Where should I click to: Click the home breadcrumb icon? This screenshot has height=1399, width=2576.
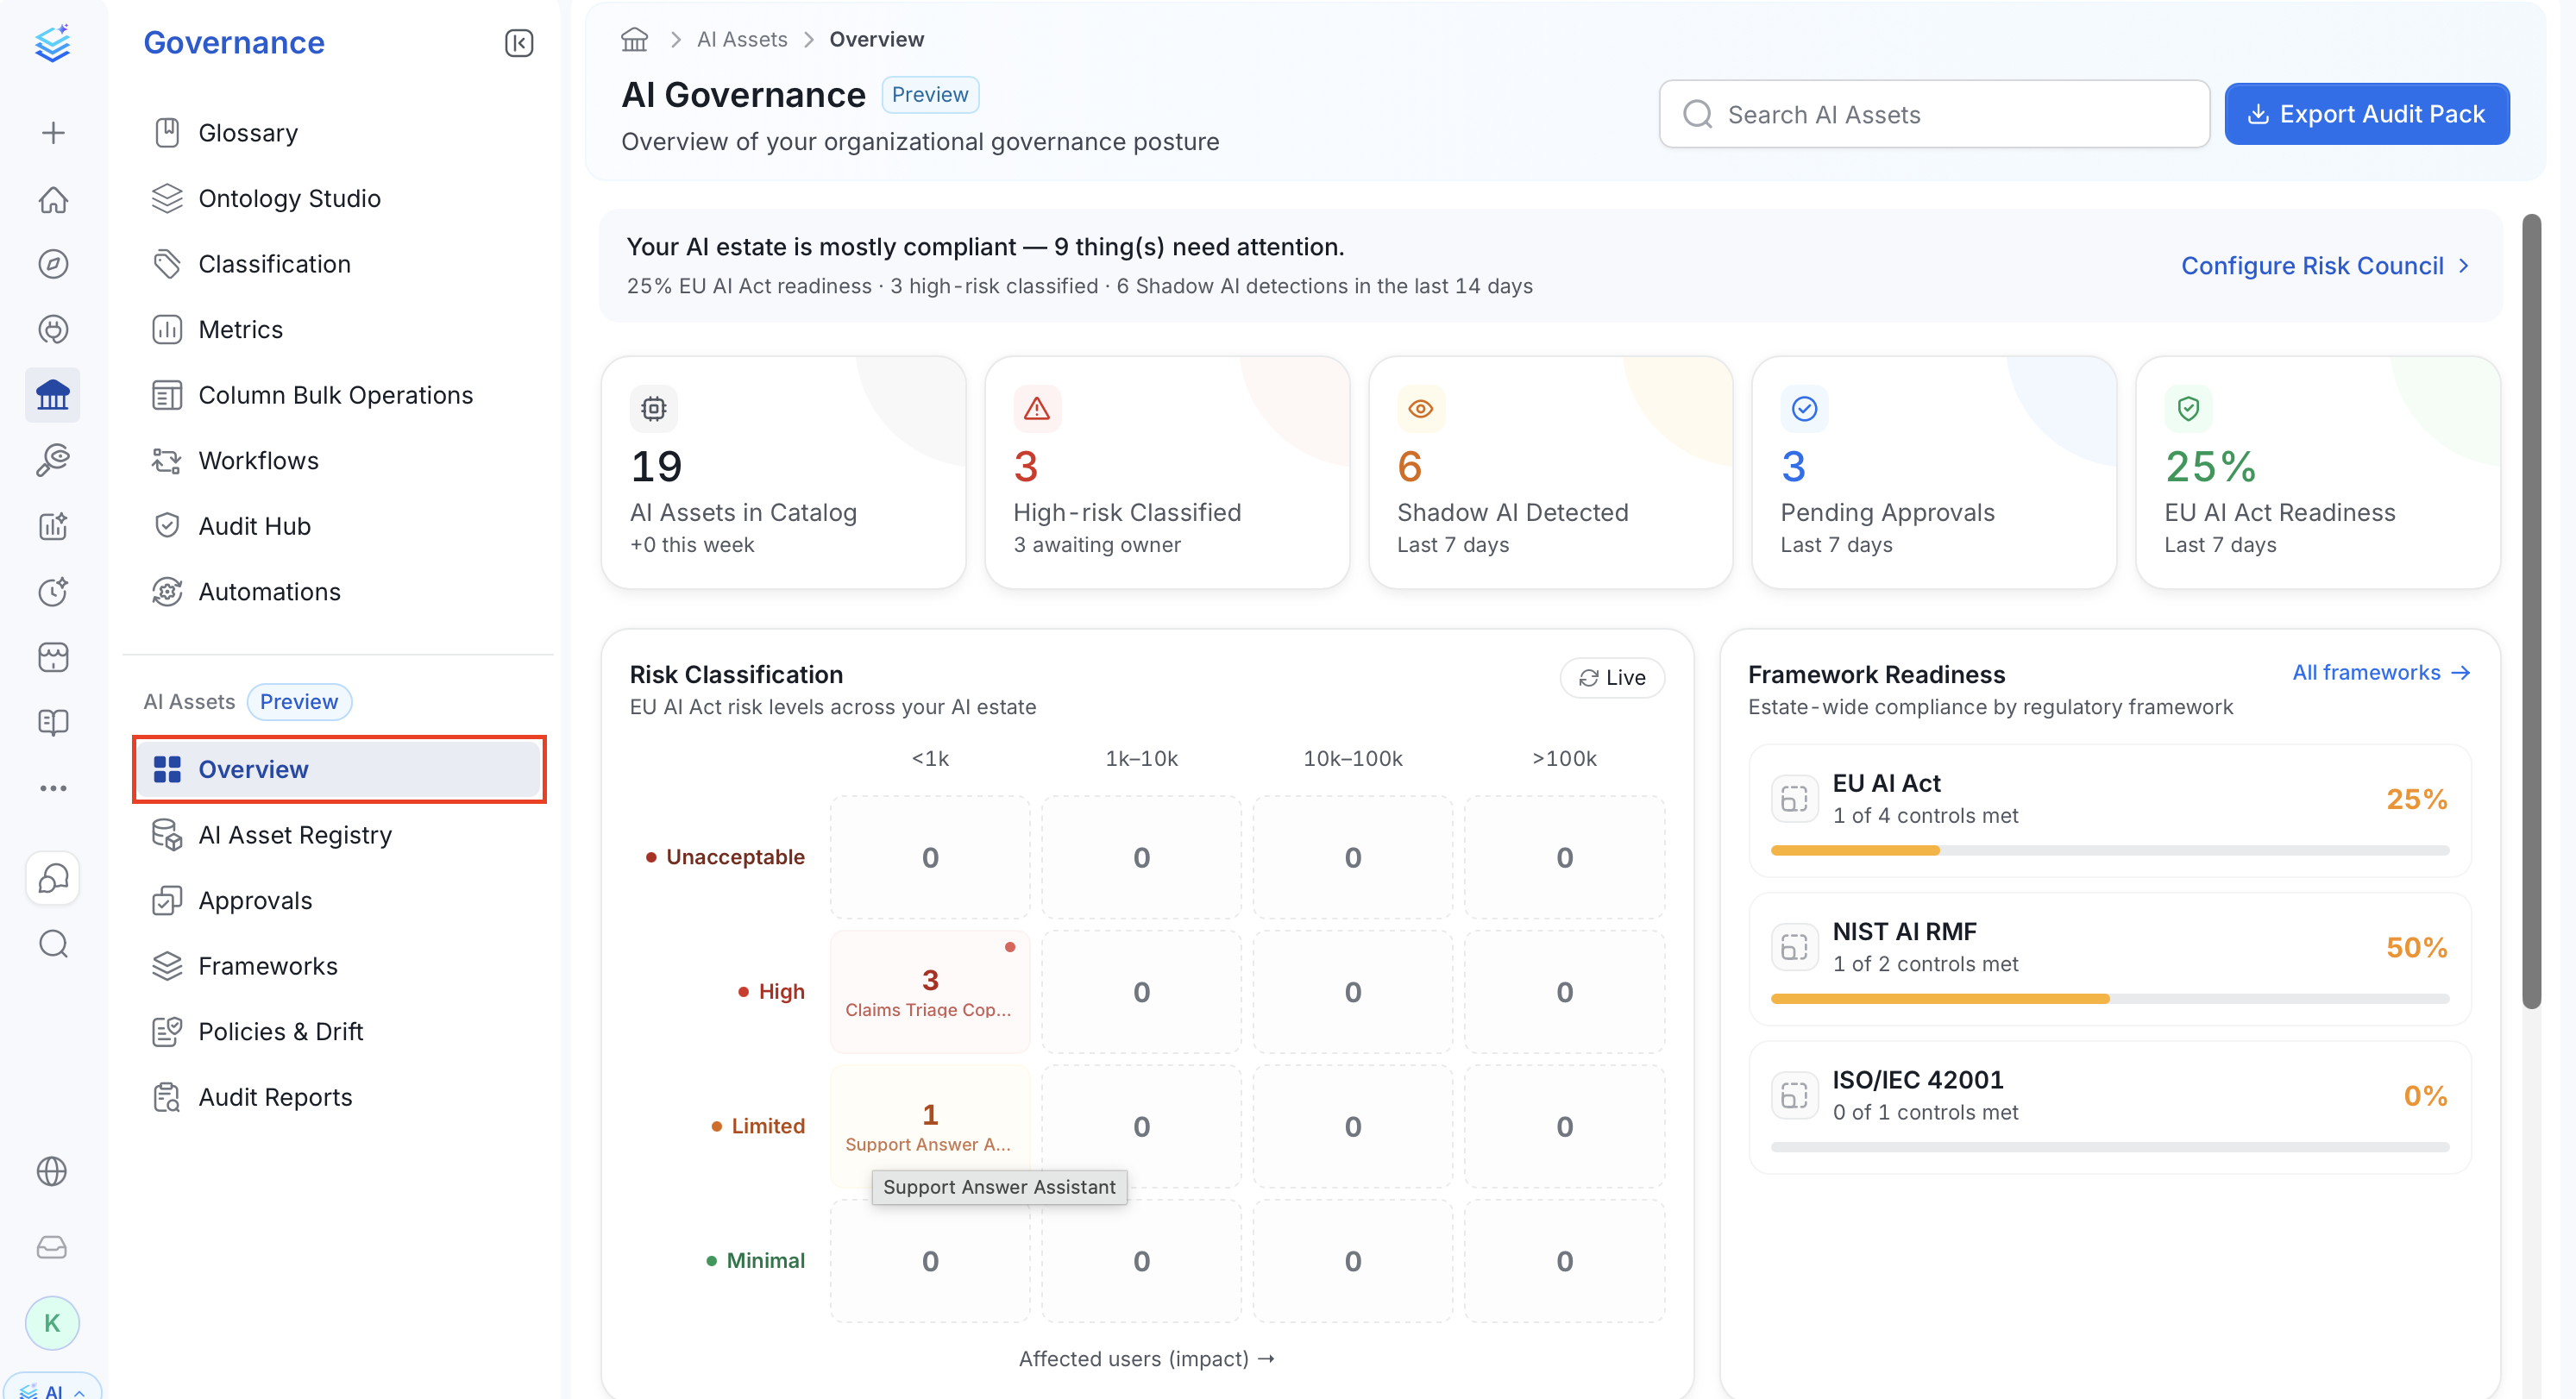pyautogui.click(x=634, y=39)
